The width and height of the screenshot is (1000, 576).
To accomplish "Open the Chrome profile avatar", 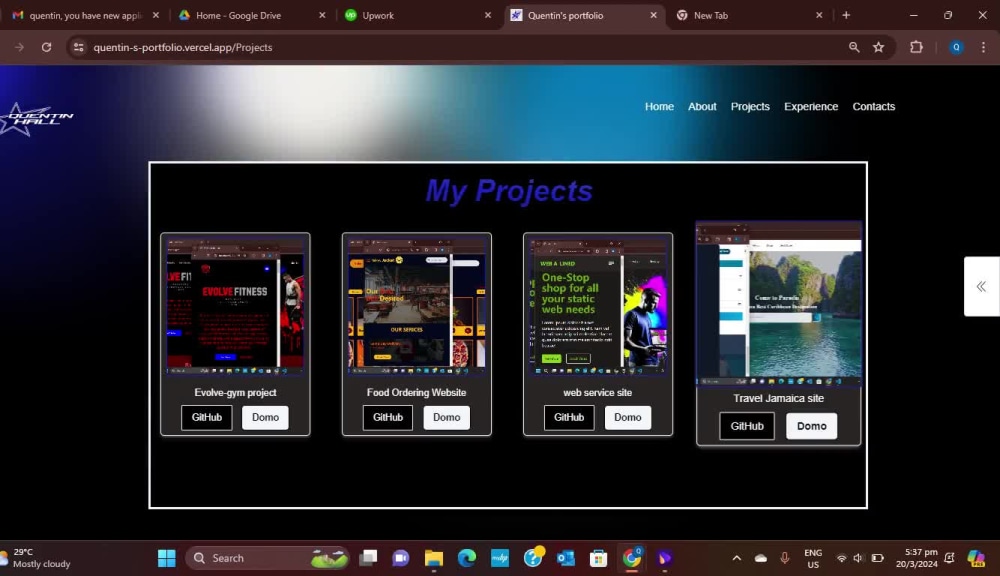I will coord(956,47).
